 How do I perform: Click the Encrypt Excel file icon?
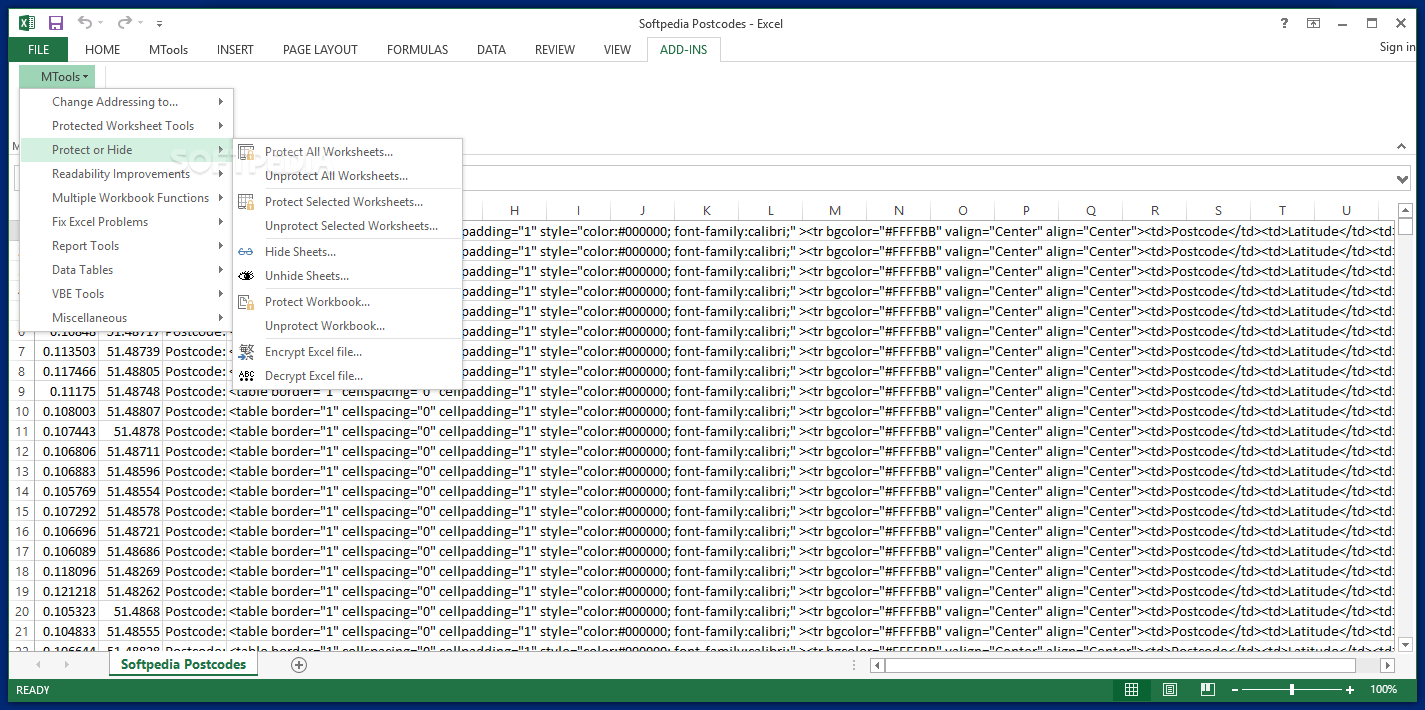pos(246,352)
